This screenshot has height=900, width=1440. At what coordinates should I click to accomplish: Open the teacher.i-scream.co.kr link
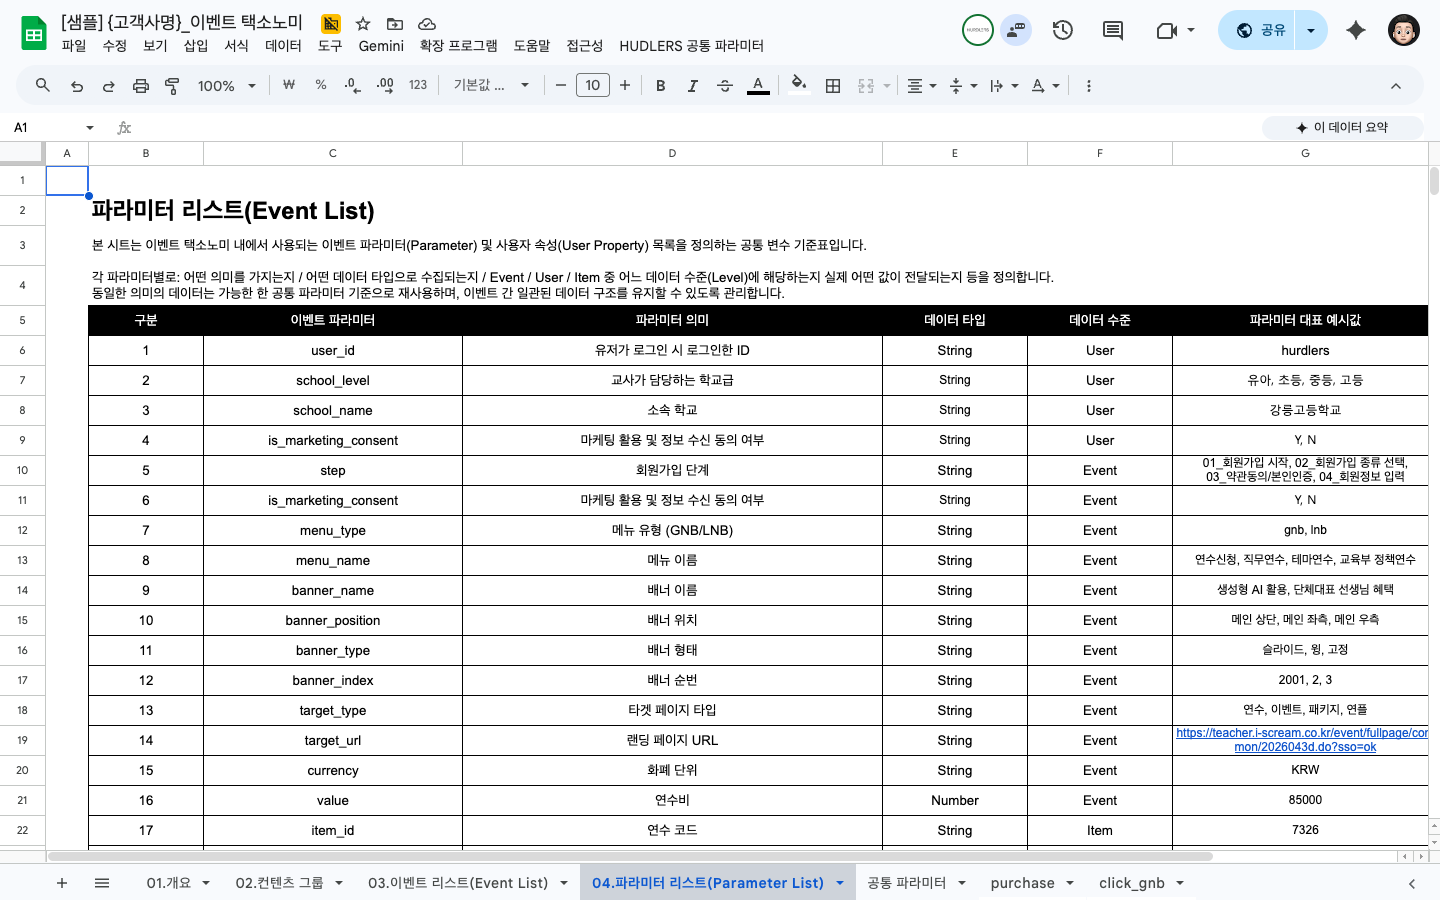1301,740
